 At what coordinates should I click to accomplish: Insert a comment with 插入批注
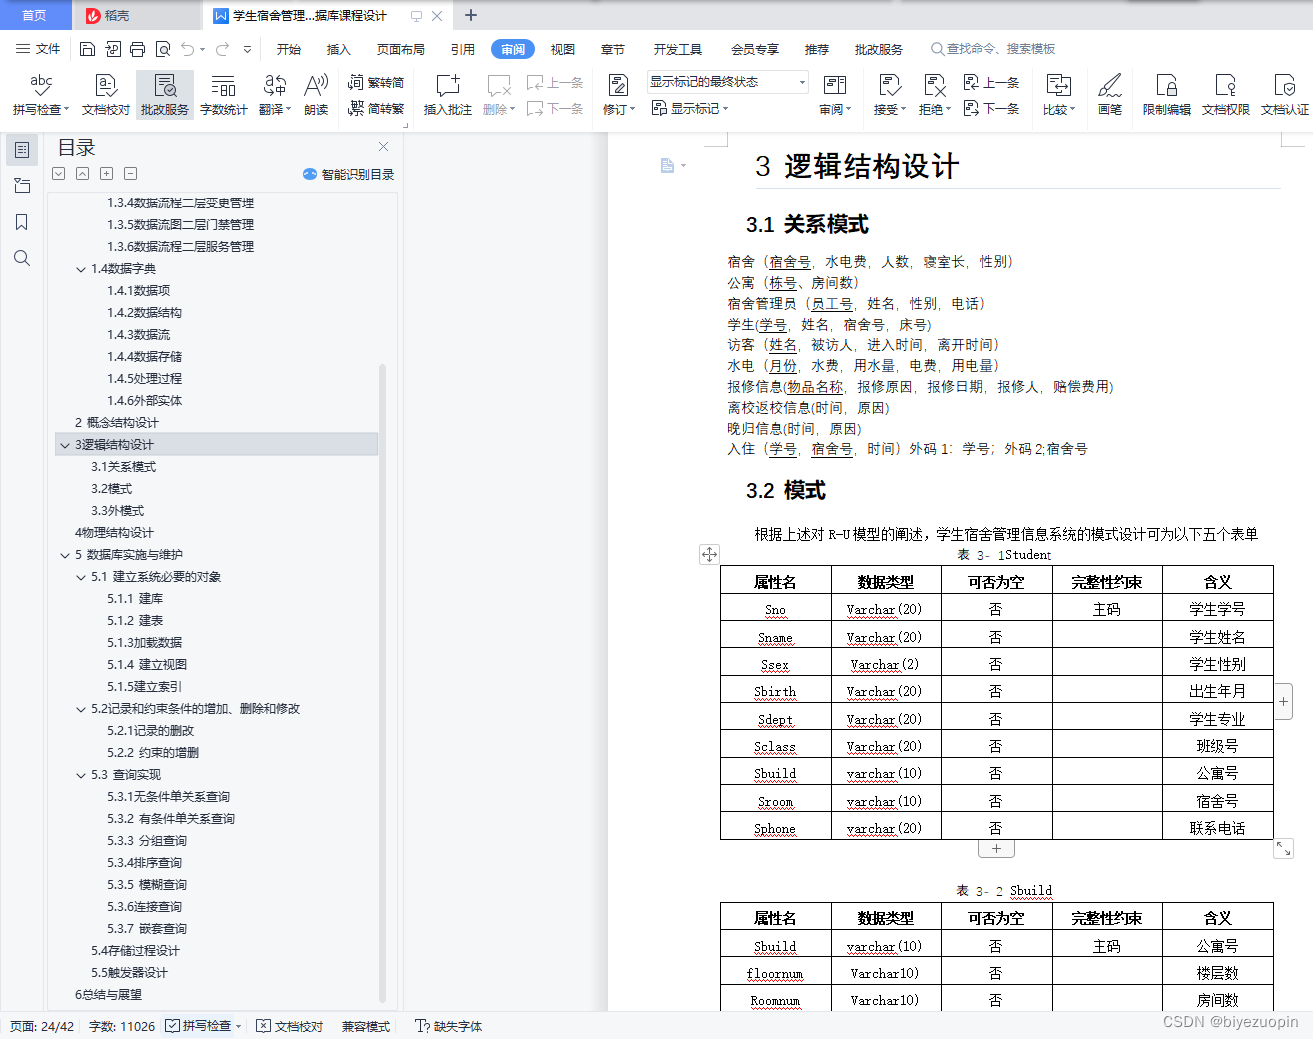coord(446,94)
